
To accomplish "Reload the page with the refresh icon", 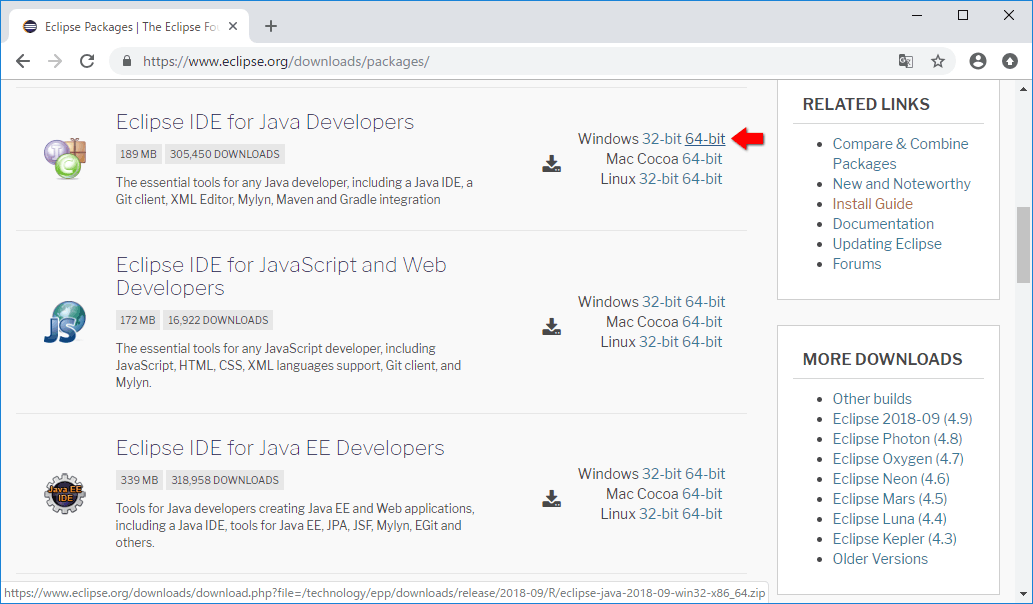I will (x=87, y=61).
